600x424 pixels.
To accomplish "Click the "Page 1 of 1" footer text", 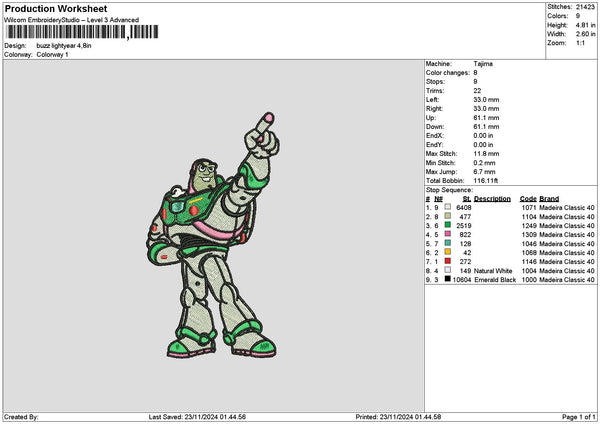I will [579, 417].
